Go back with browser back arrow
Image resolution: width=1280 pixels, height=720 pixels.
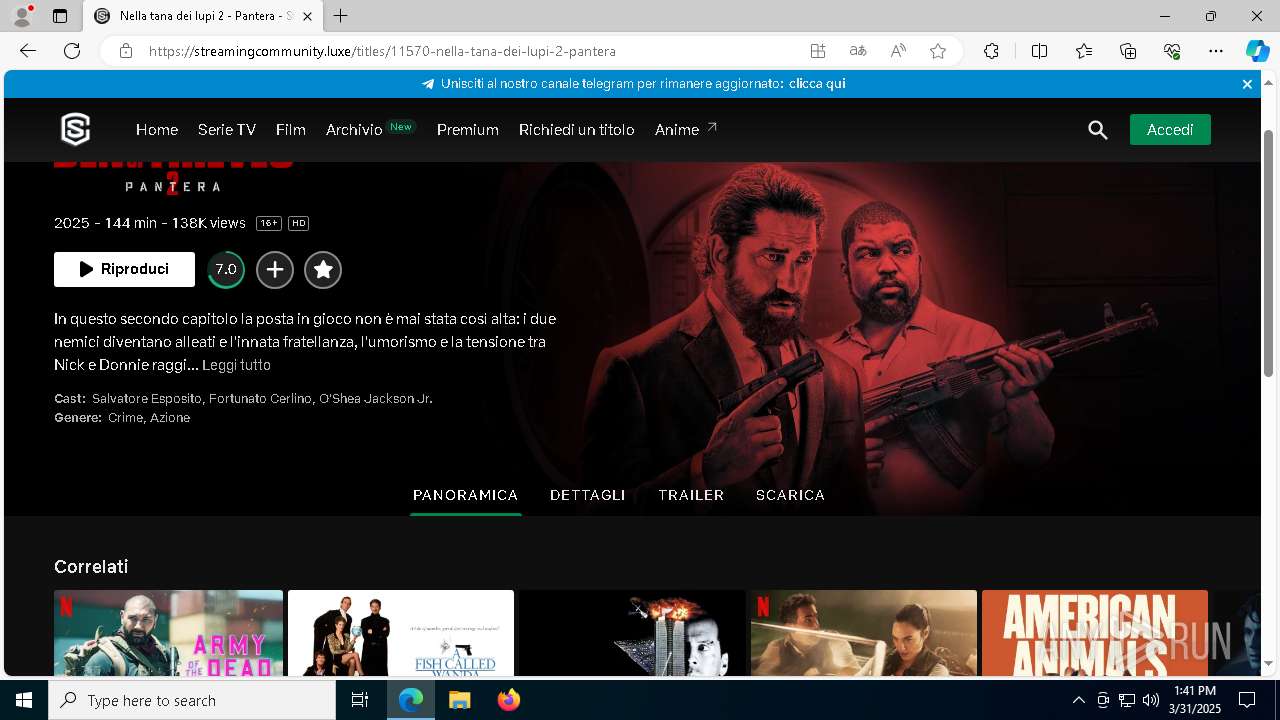pyautogui.click(x=28, y=51)
